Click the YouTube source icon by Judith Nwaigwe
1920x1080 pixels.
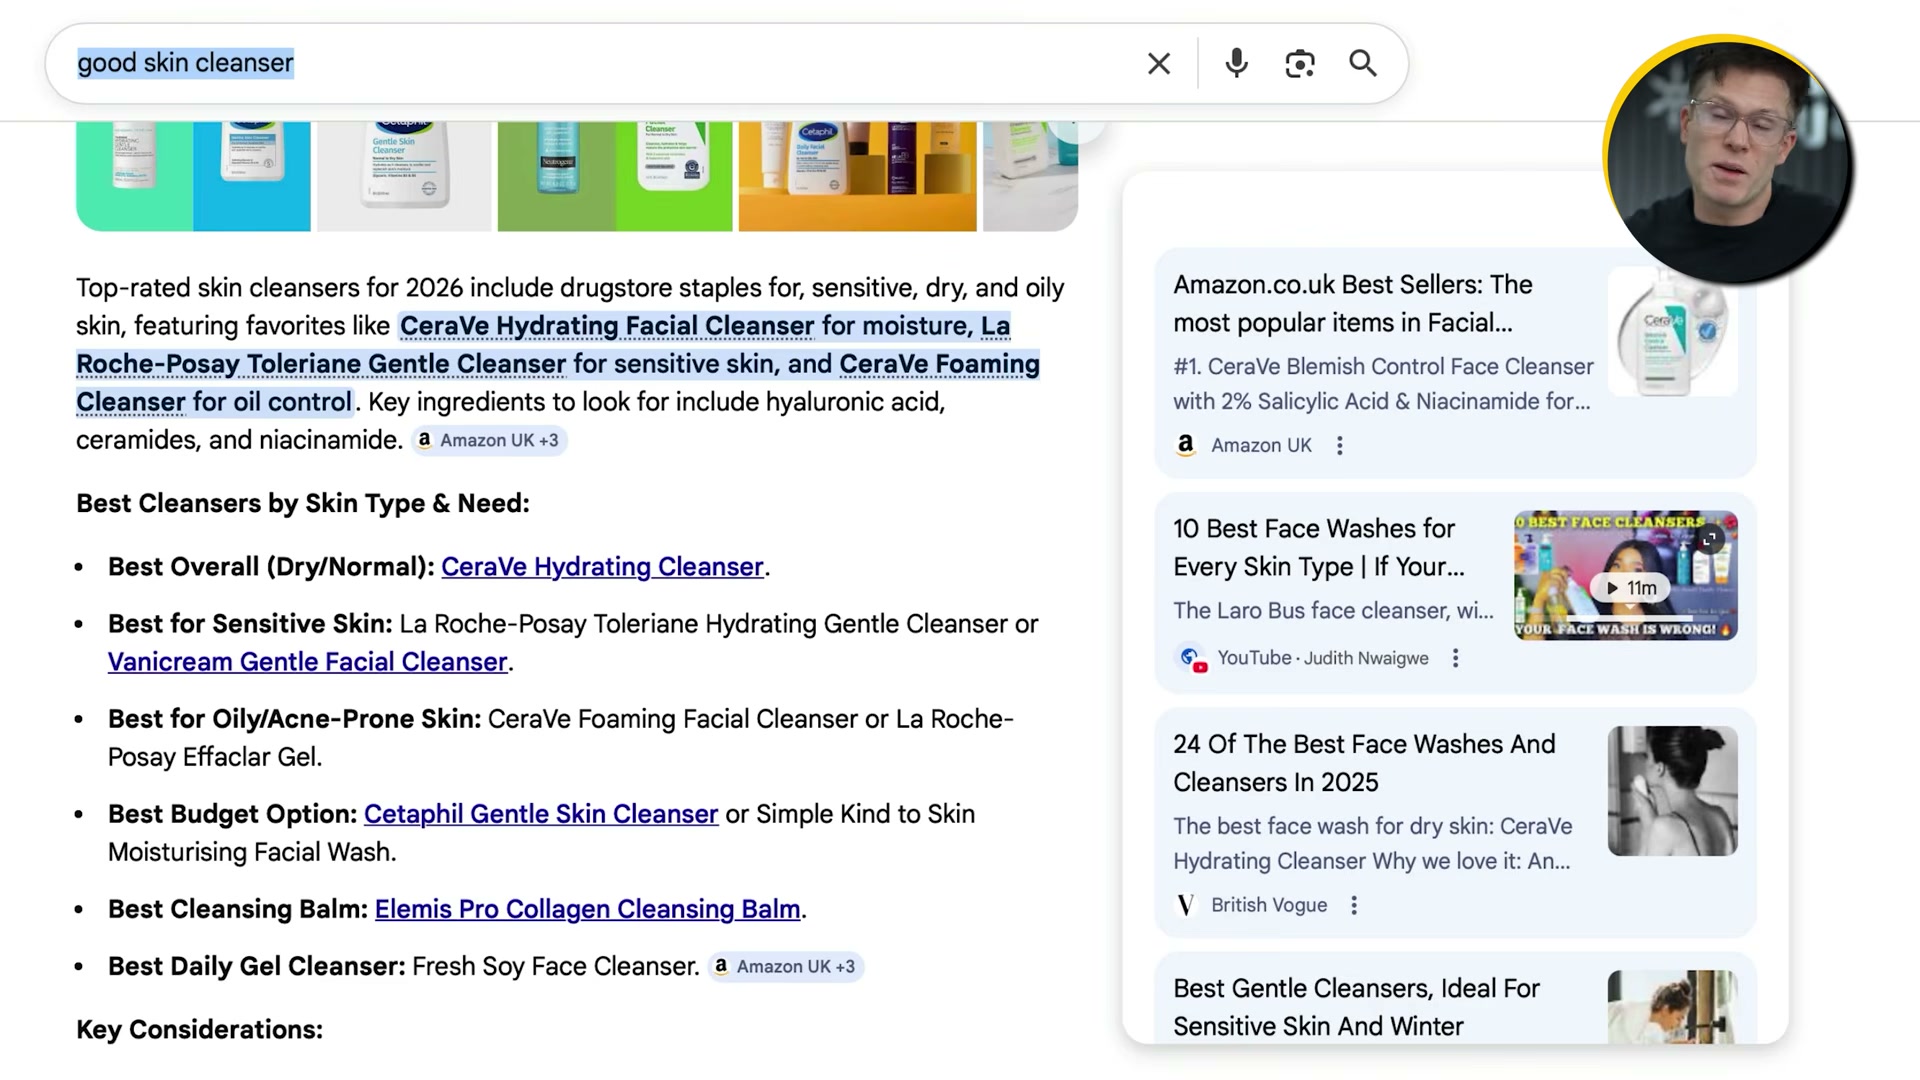click(x=1191, y=659)
